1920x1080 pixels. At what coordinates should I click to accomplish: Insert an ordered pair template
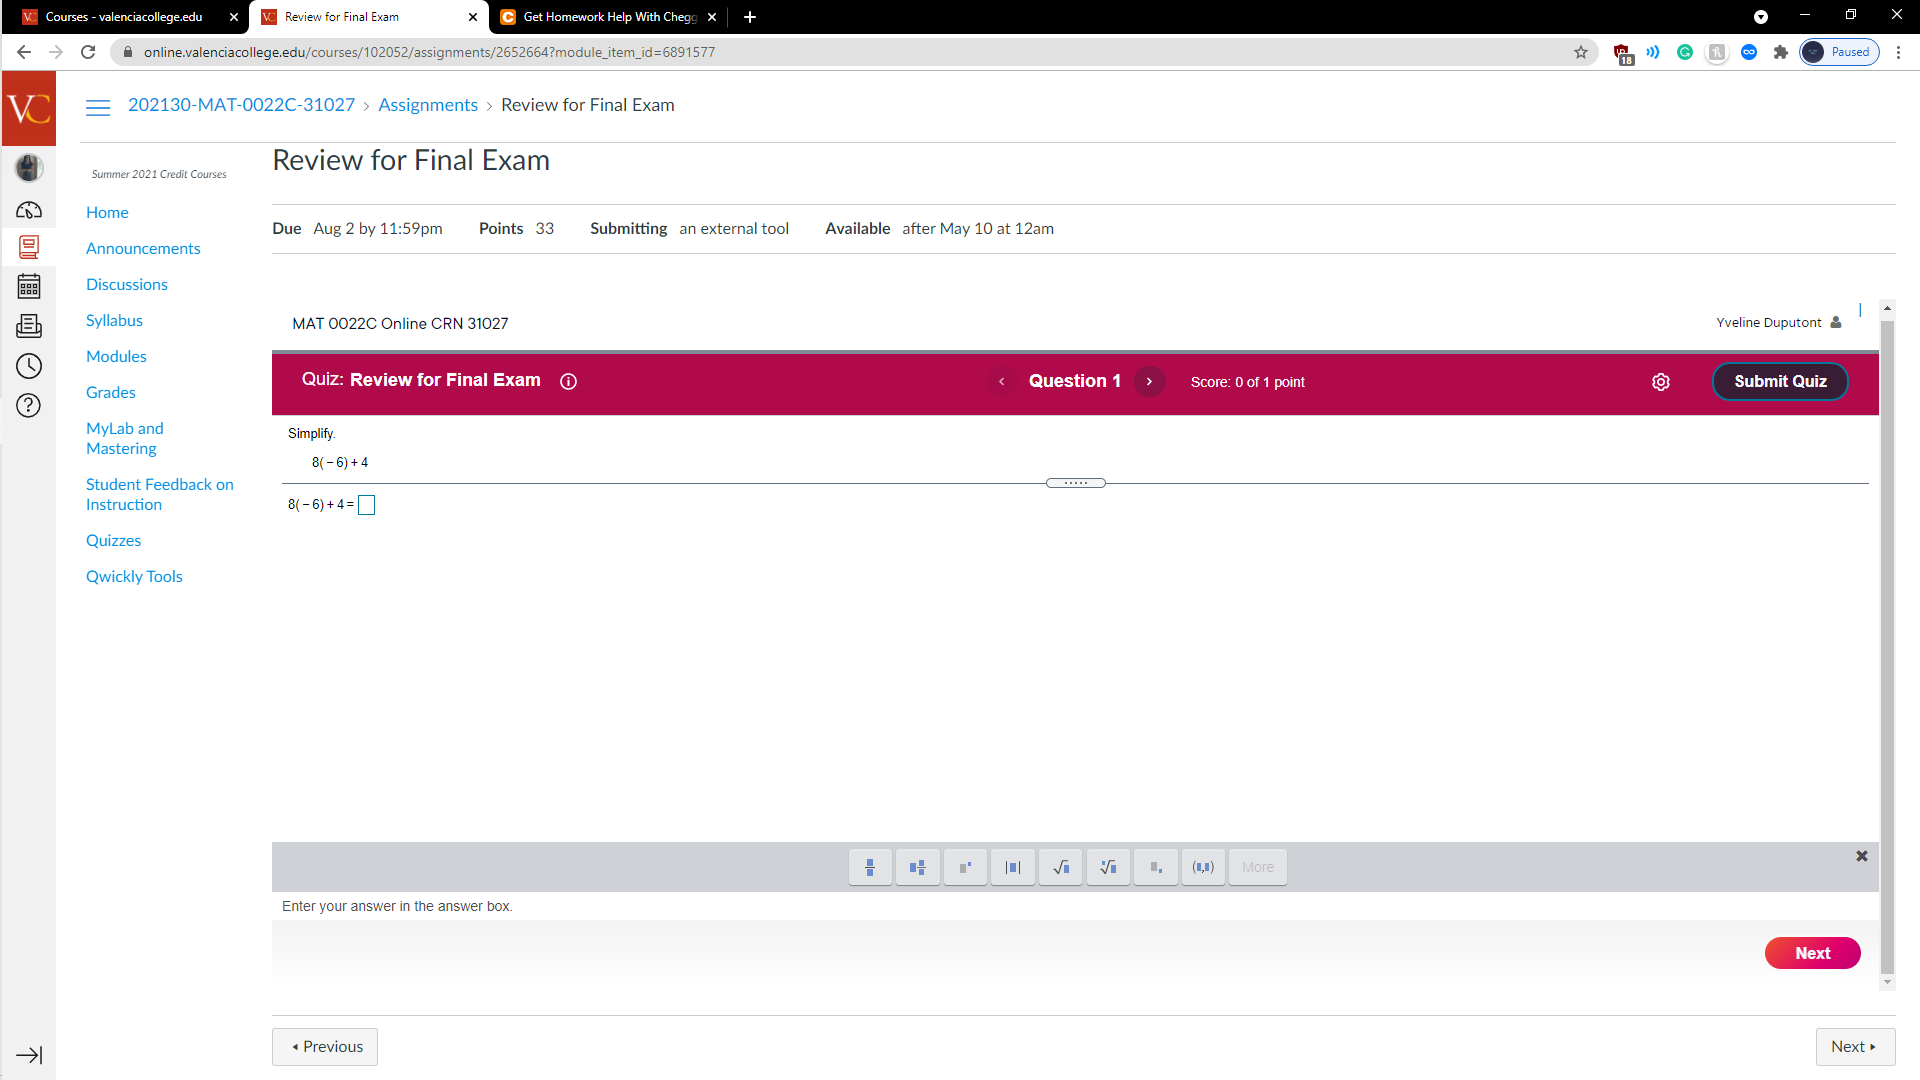pyautogui.click(x=1203, y=867)
